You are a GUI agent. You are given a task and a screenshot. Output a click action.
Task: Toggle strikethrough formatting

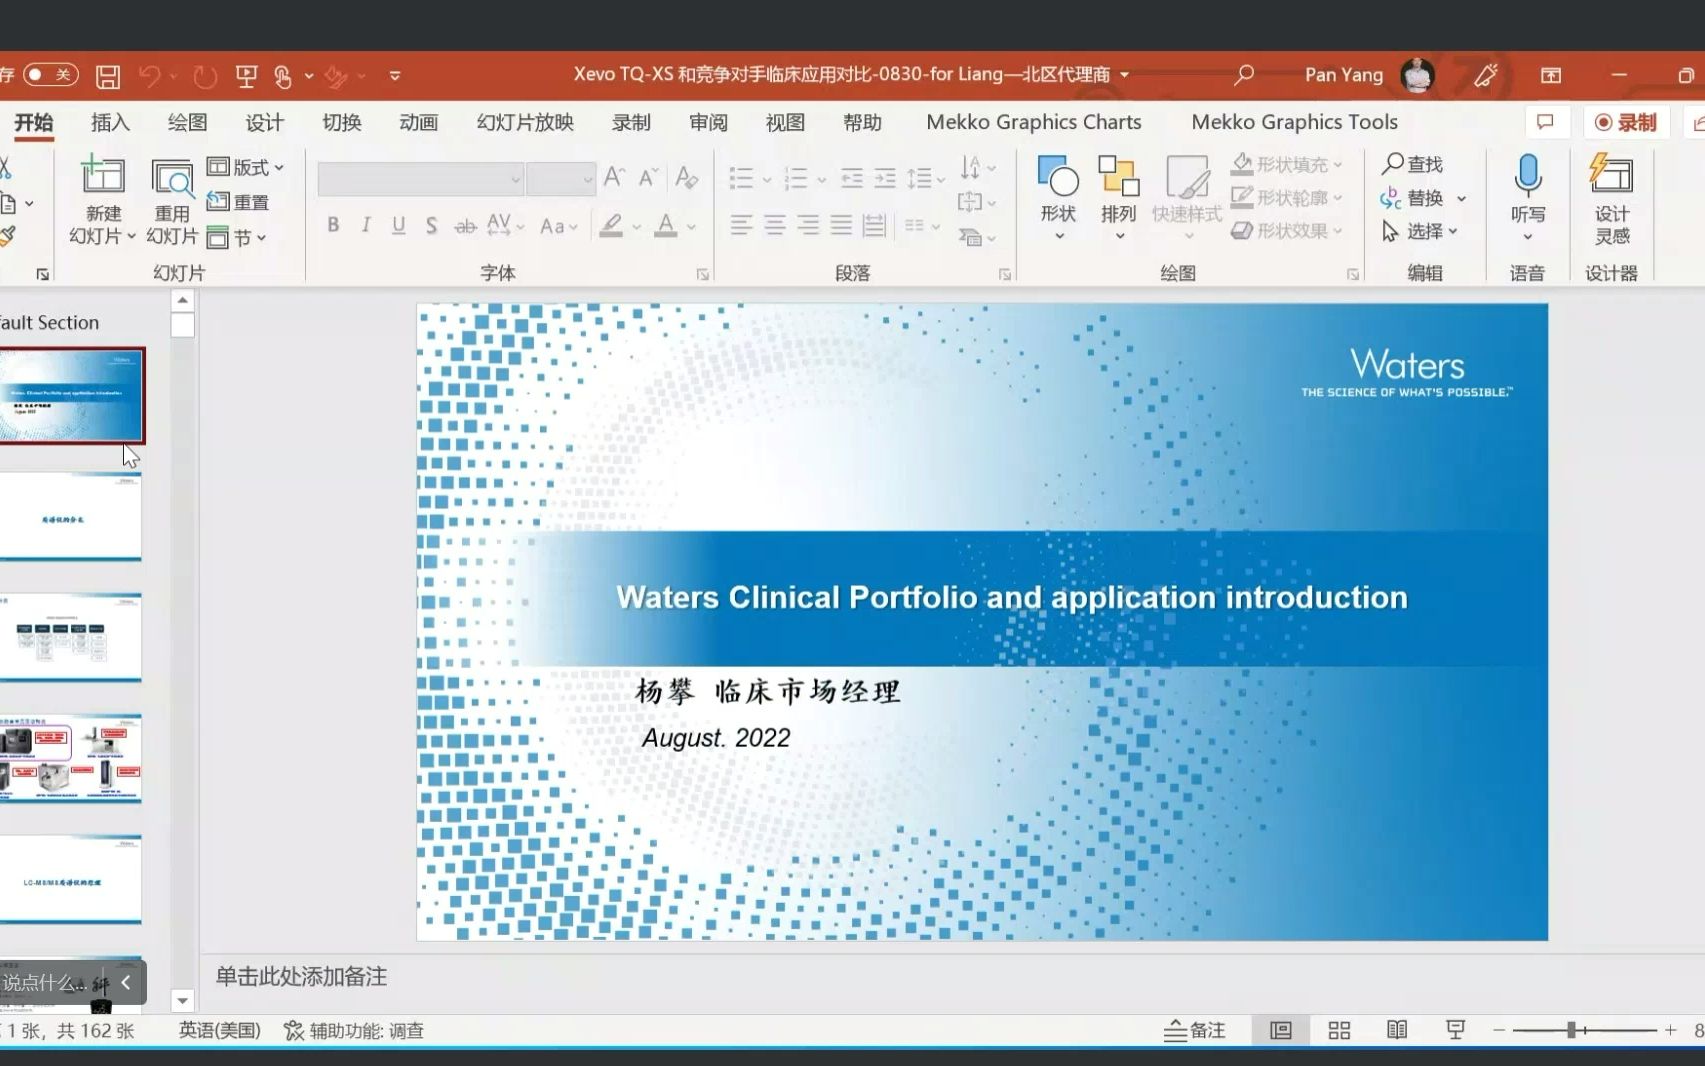tap(465, 226)
